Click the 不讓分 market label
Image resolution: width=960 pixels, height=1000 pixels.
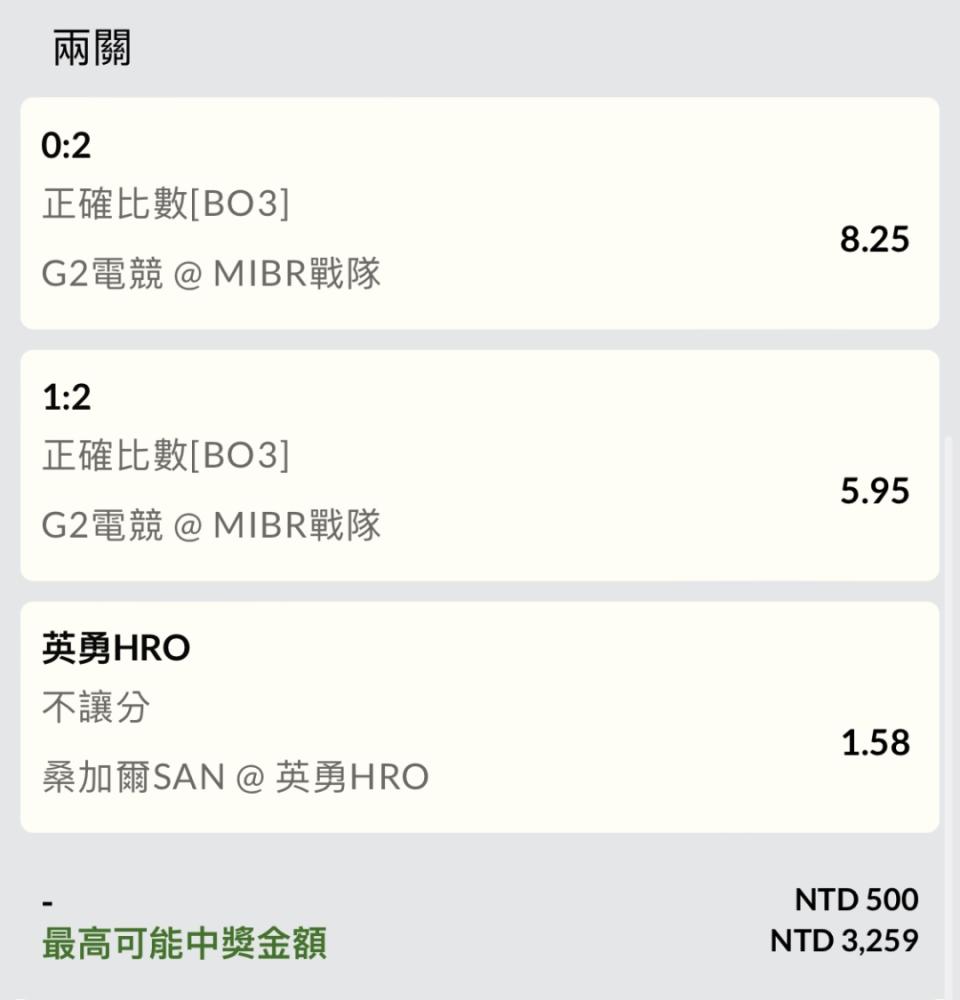(96, 707)
